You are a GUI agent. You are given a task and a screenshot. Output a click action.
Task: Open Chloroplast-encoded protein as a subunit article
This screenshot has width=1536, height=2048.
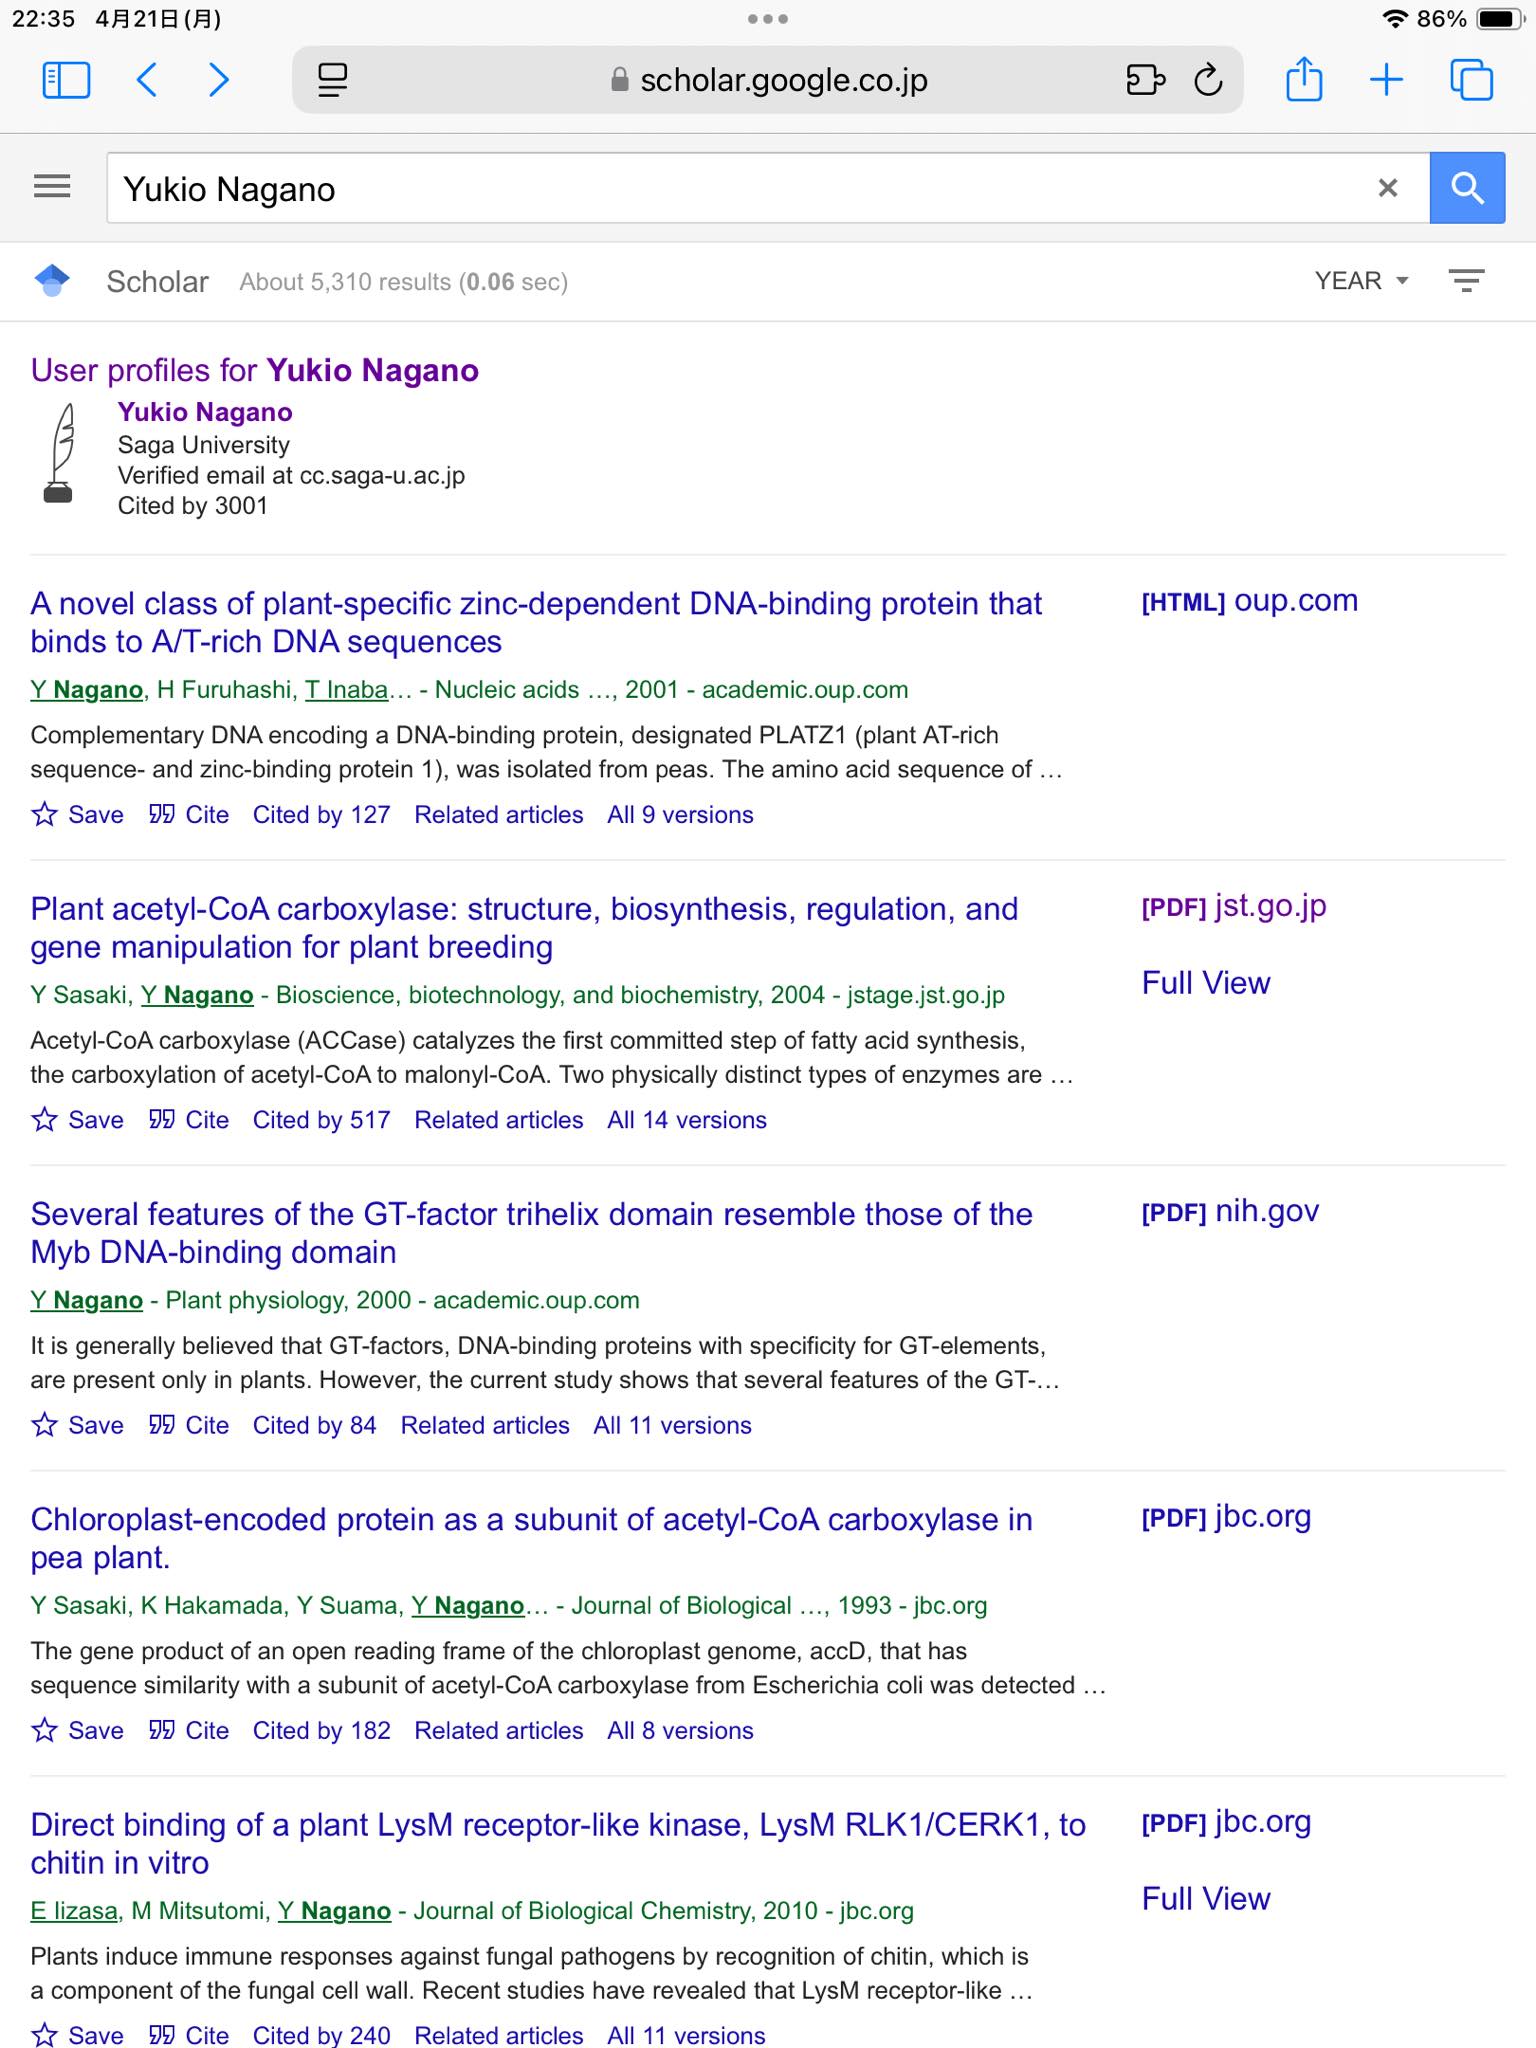pyautogui.click(x=531, y=1537)
